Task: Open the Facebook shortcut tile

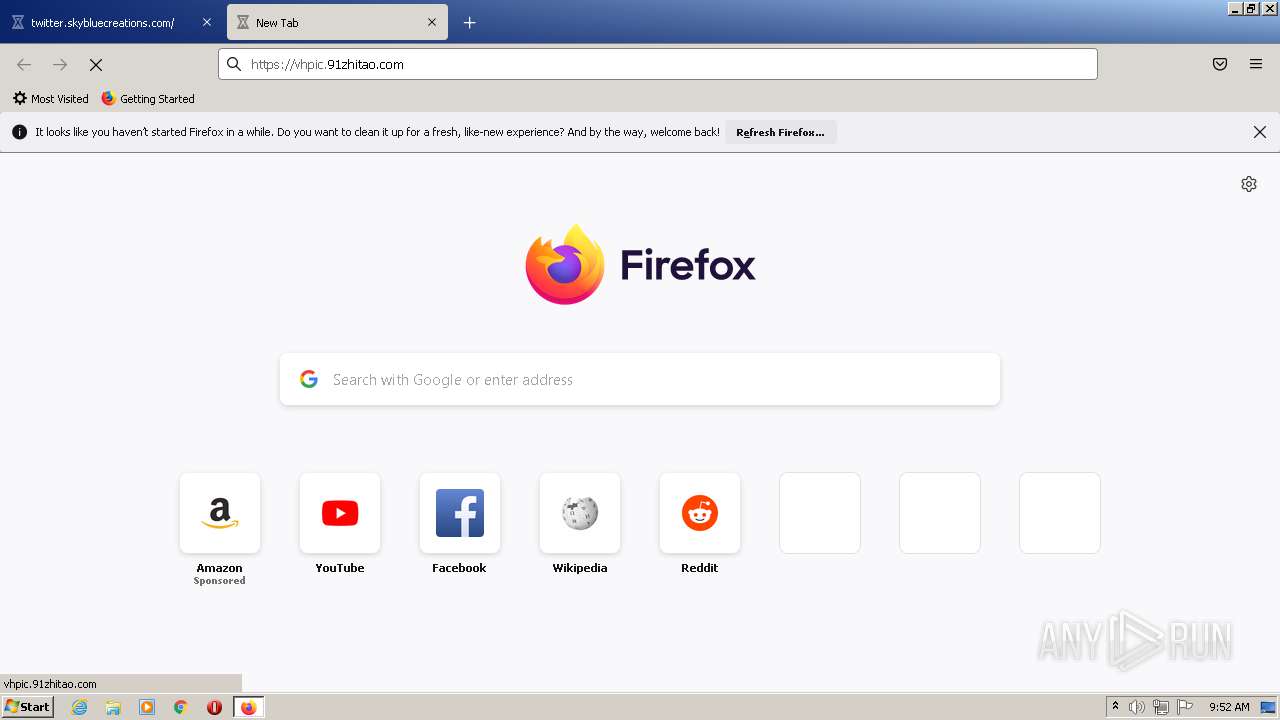Action: (x=460, y=513)
